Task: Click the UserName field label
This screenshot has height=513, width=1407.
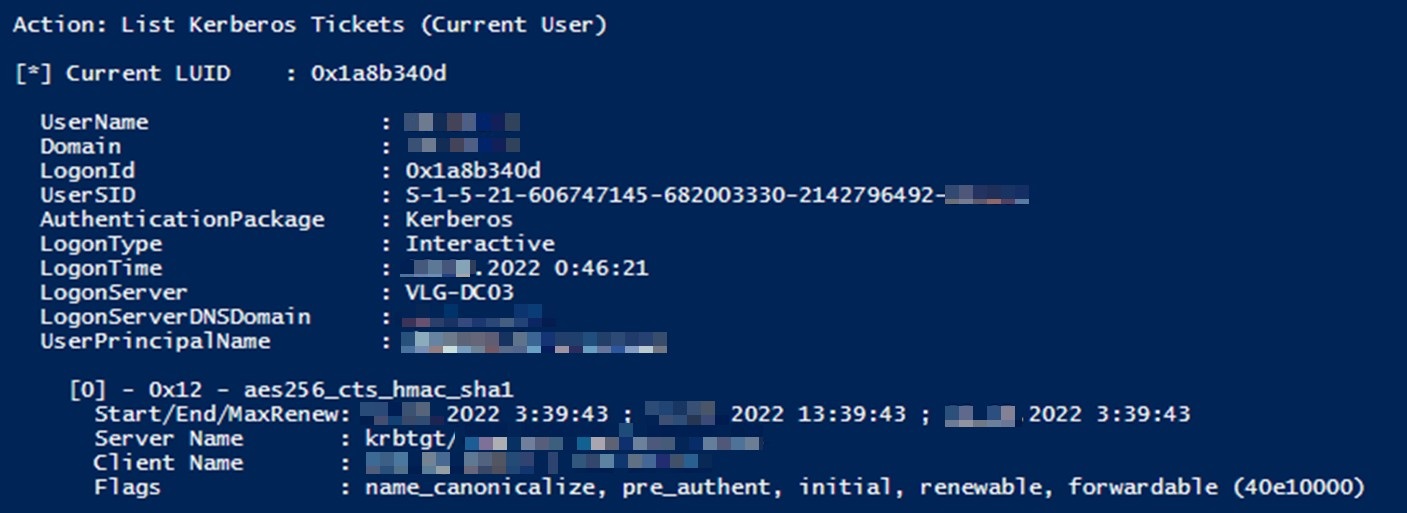Action: click(94, 122)
